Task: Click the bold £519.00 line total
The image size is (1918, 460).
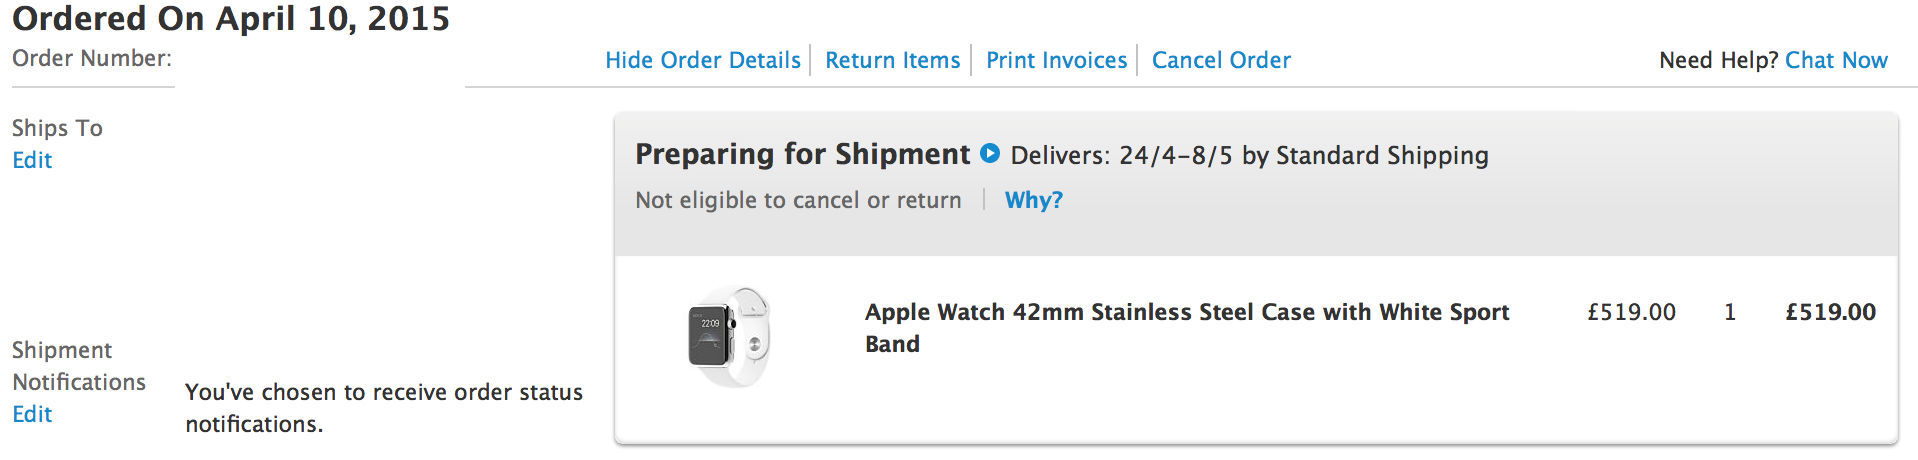Action: point(1830,312)
